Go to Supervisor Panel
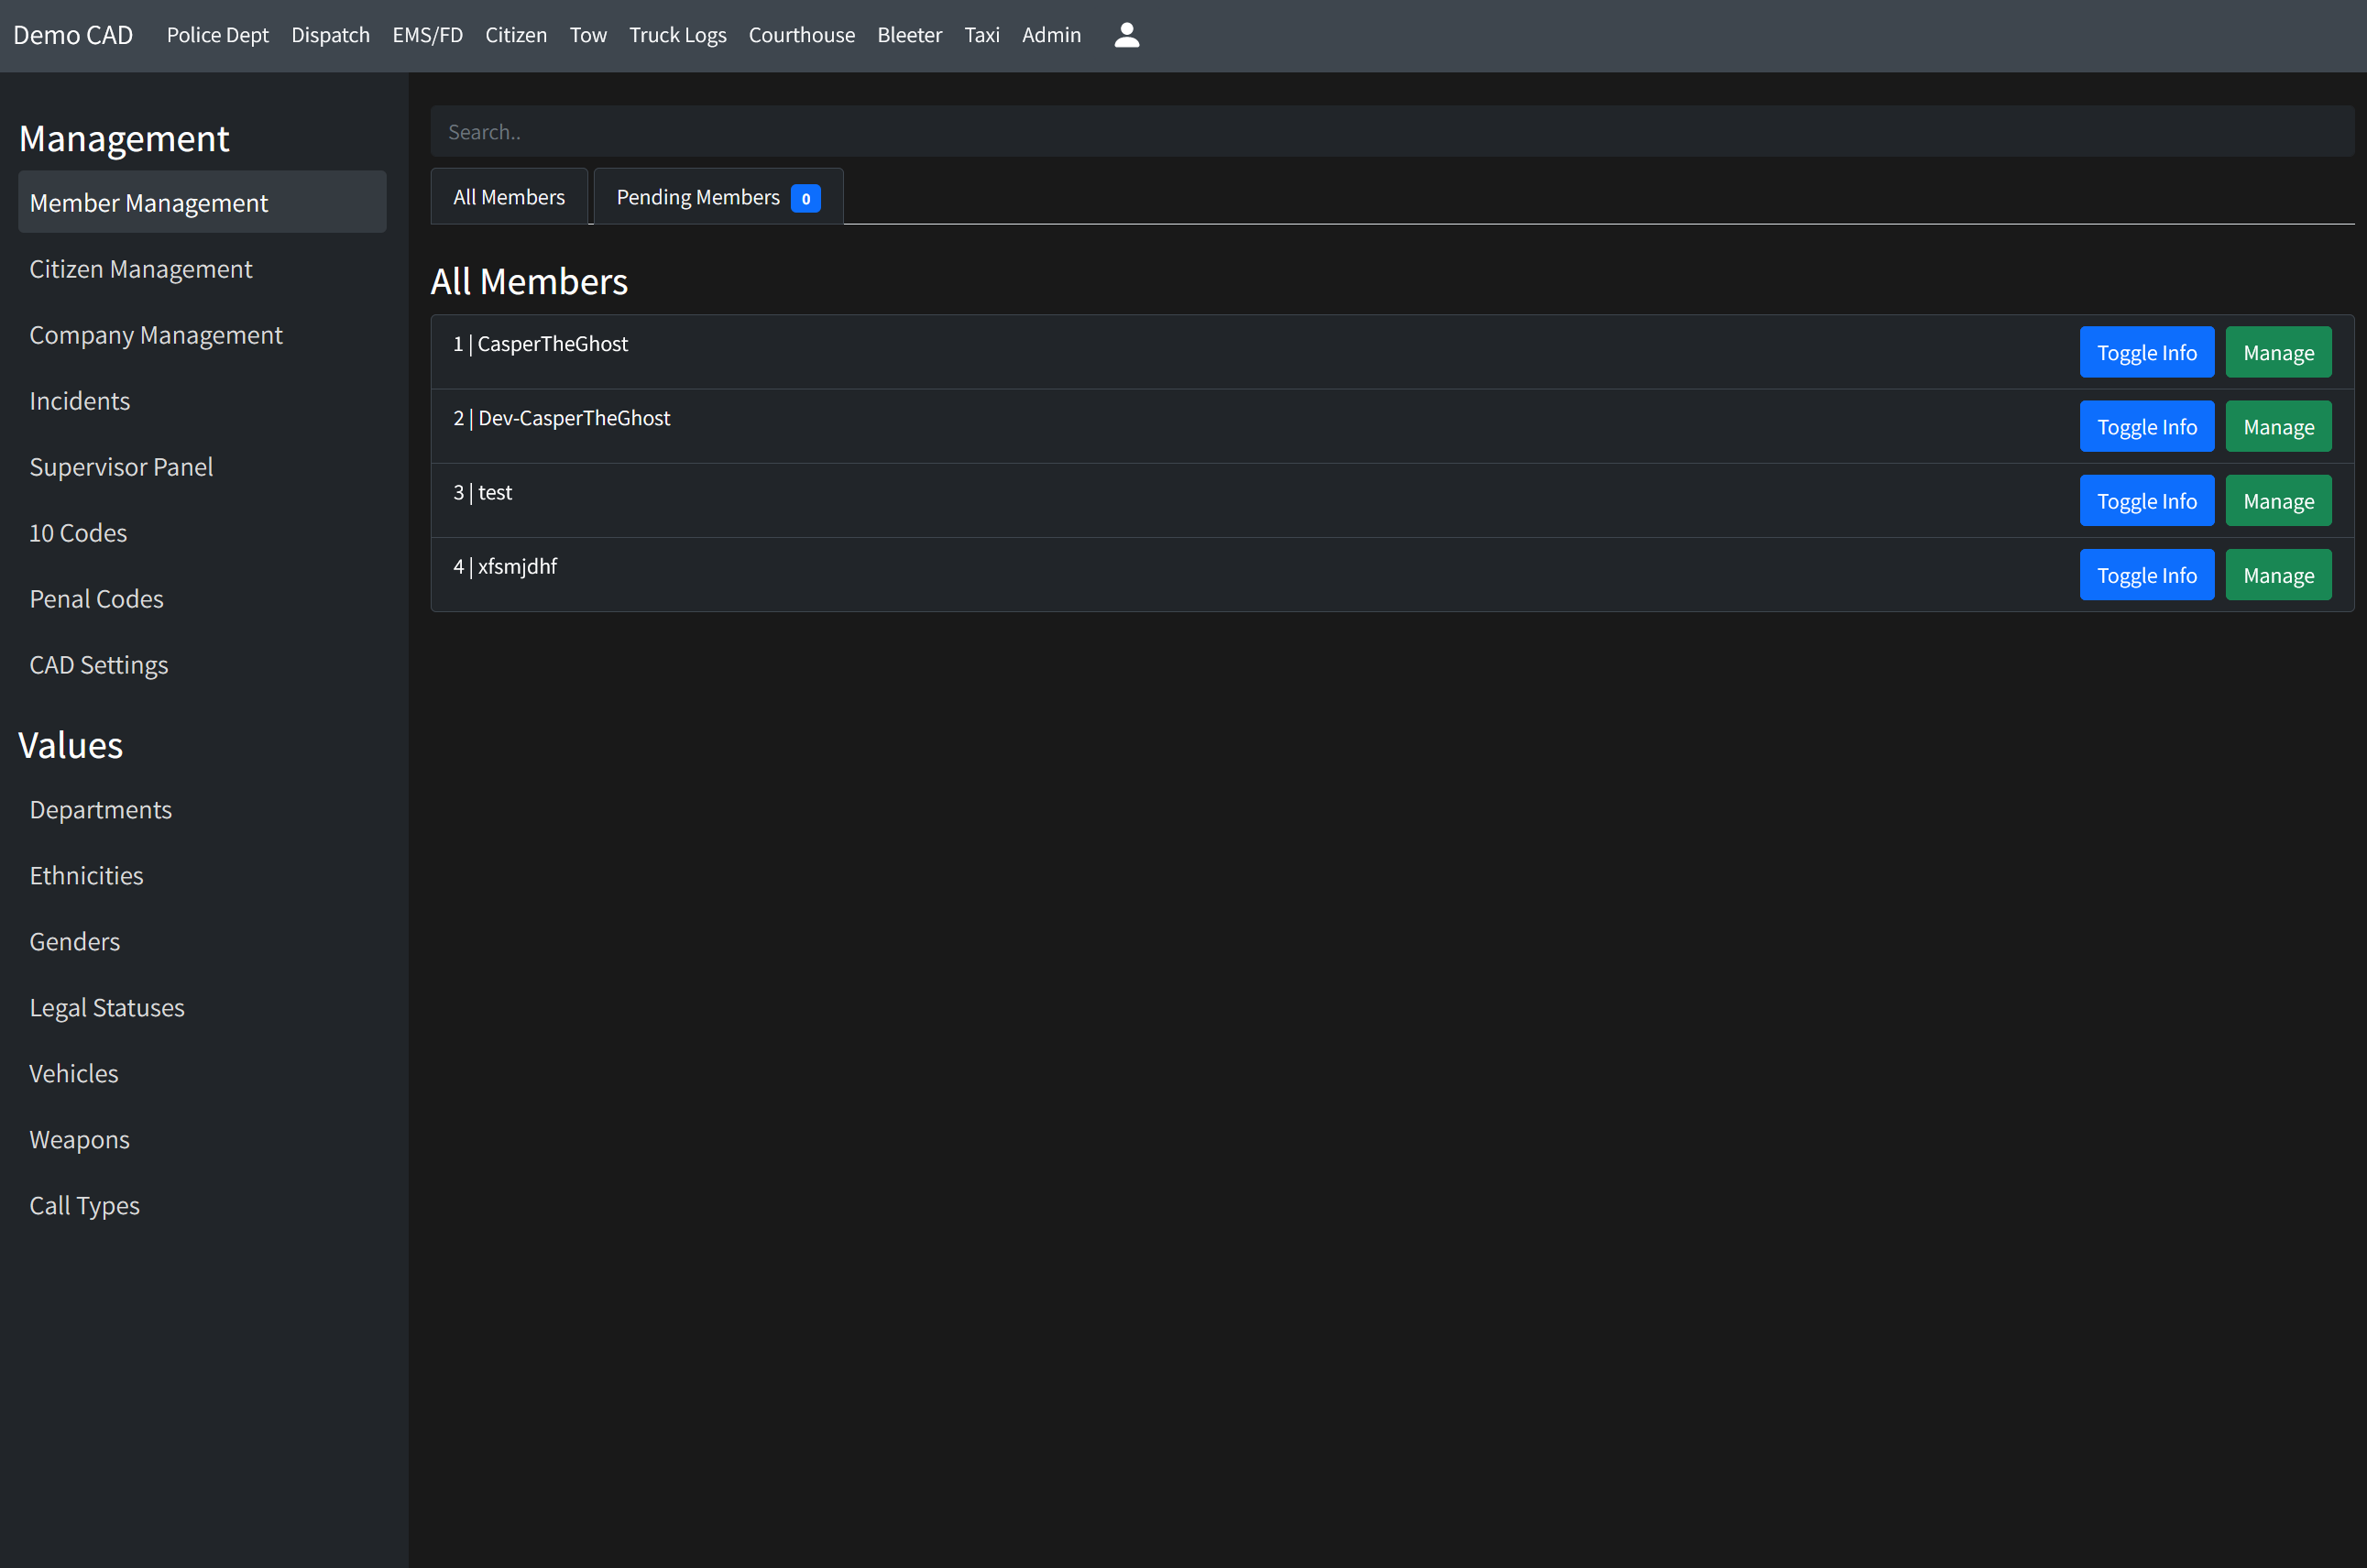This screenshot has width=2367, height=1568. coord(121,467)
